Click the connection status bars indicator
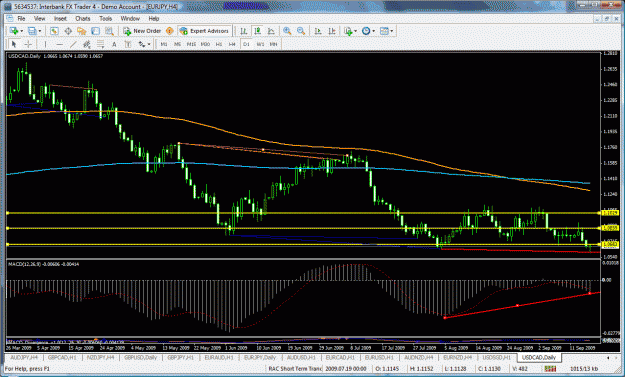 550,369
